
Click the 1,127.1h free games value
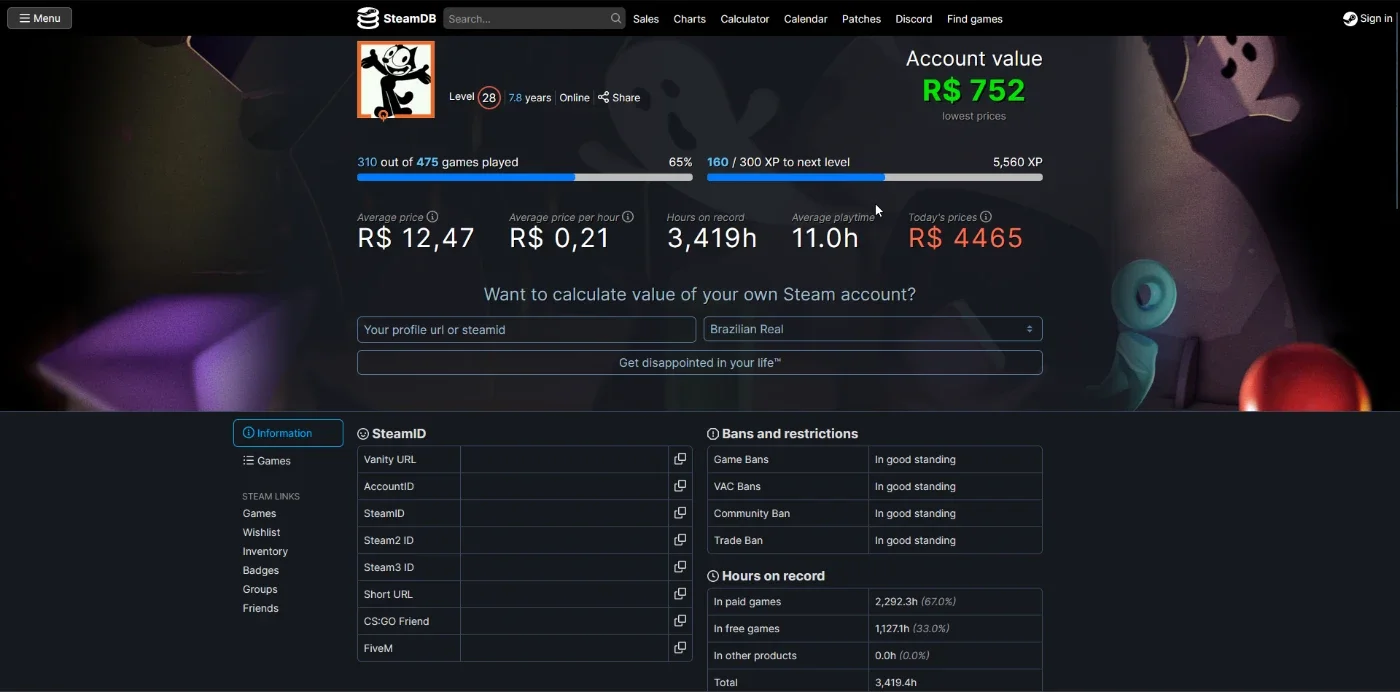tap(892, 629)
